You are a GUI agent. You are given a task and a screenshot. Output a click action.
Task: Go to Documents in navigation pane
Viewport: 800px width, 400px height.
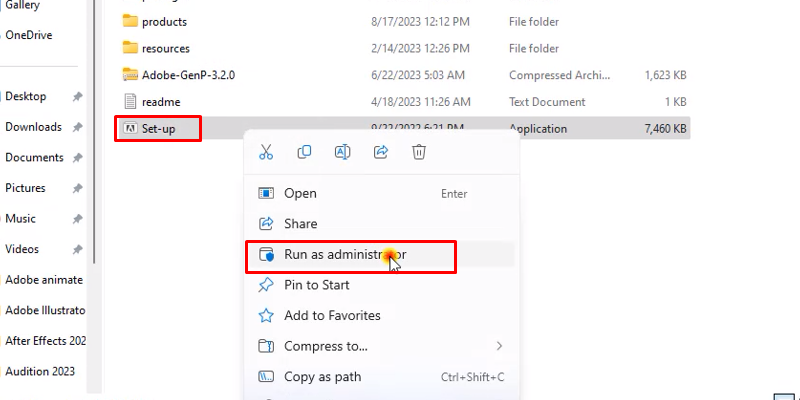[34, 157]
